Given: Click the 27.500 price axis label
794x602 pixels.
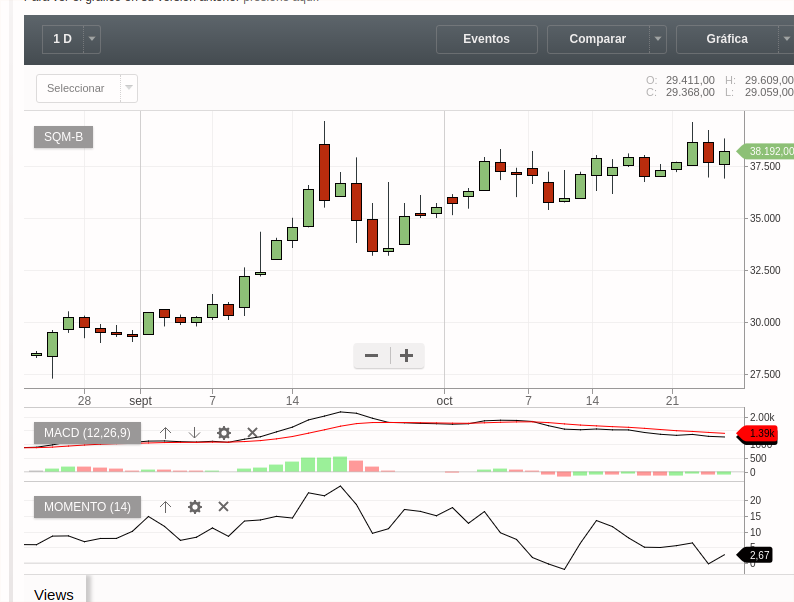Looking at the screenshot, I should (x=765, y=375).
